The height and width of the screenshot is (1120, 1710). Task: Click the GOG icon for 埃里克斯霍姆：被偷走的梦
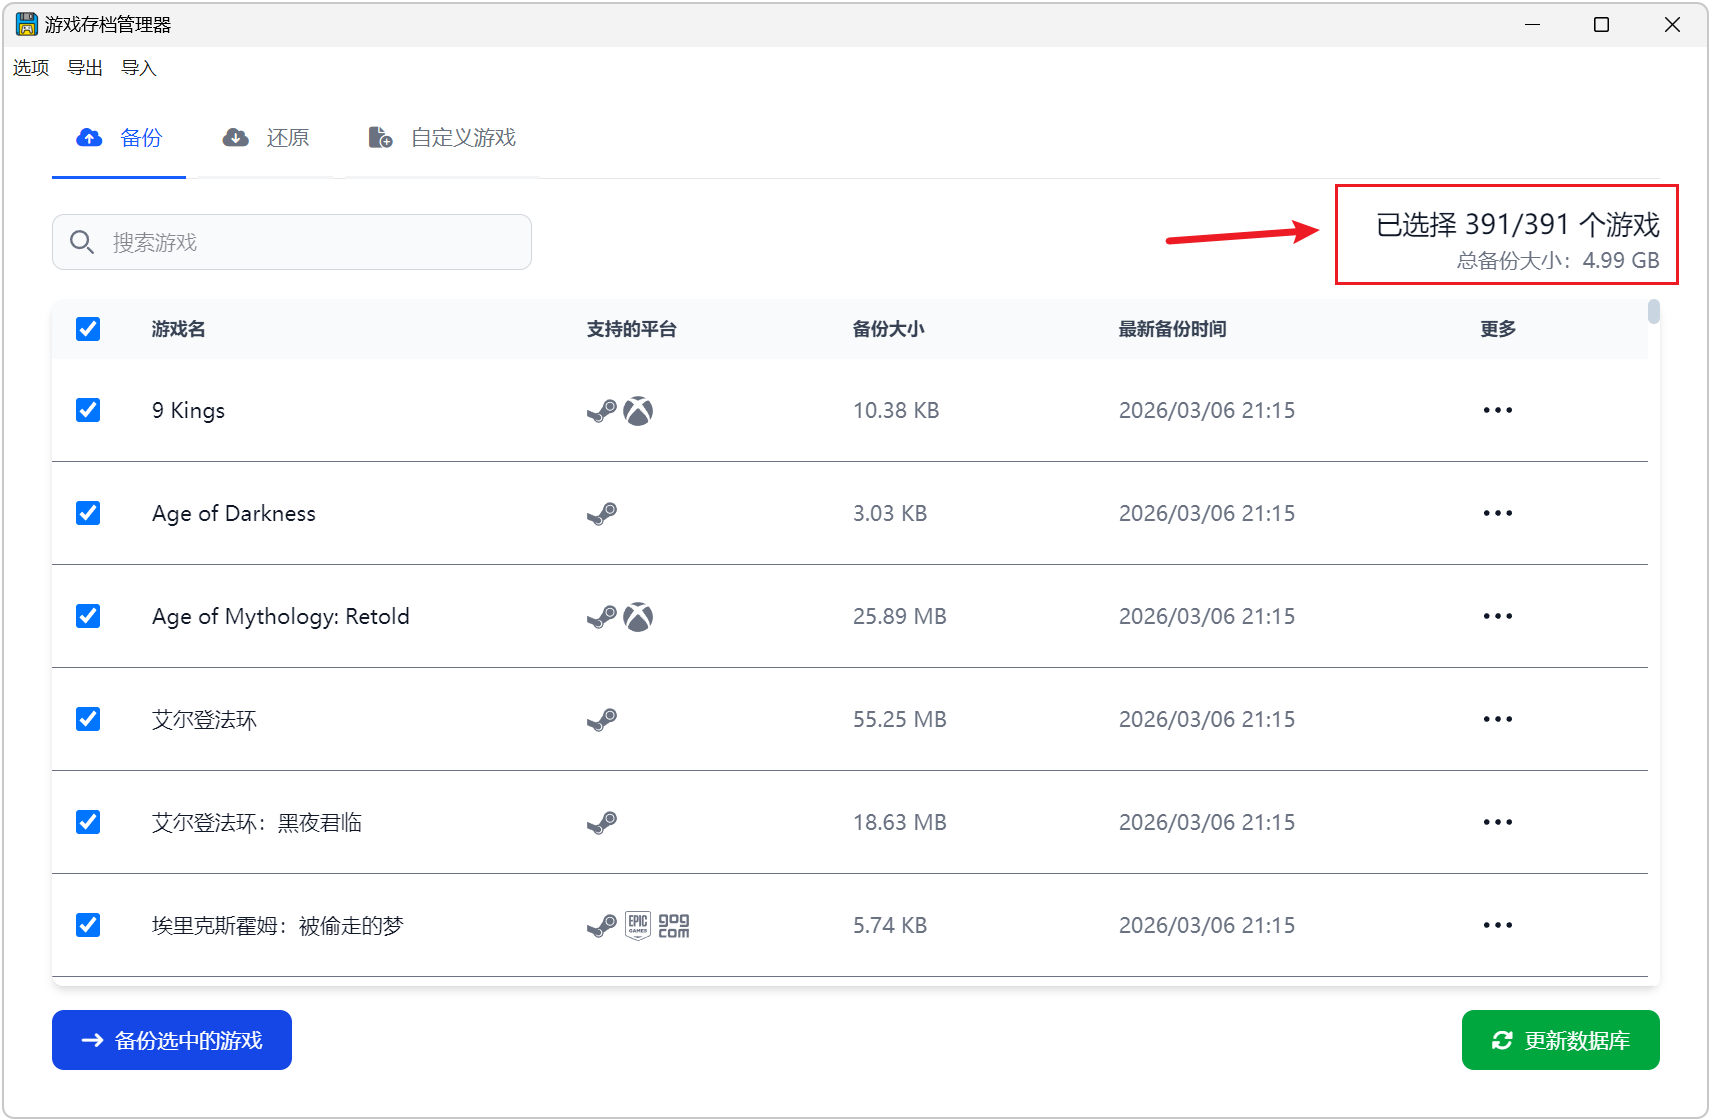[x=674, y=926]
